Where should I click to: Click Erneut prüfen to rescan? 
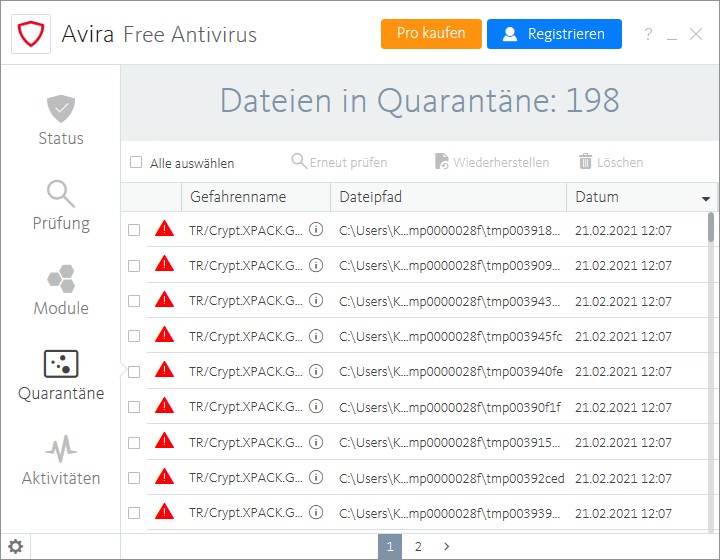339,162
